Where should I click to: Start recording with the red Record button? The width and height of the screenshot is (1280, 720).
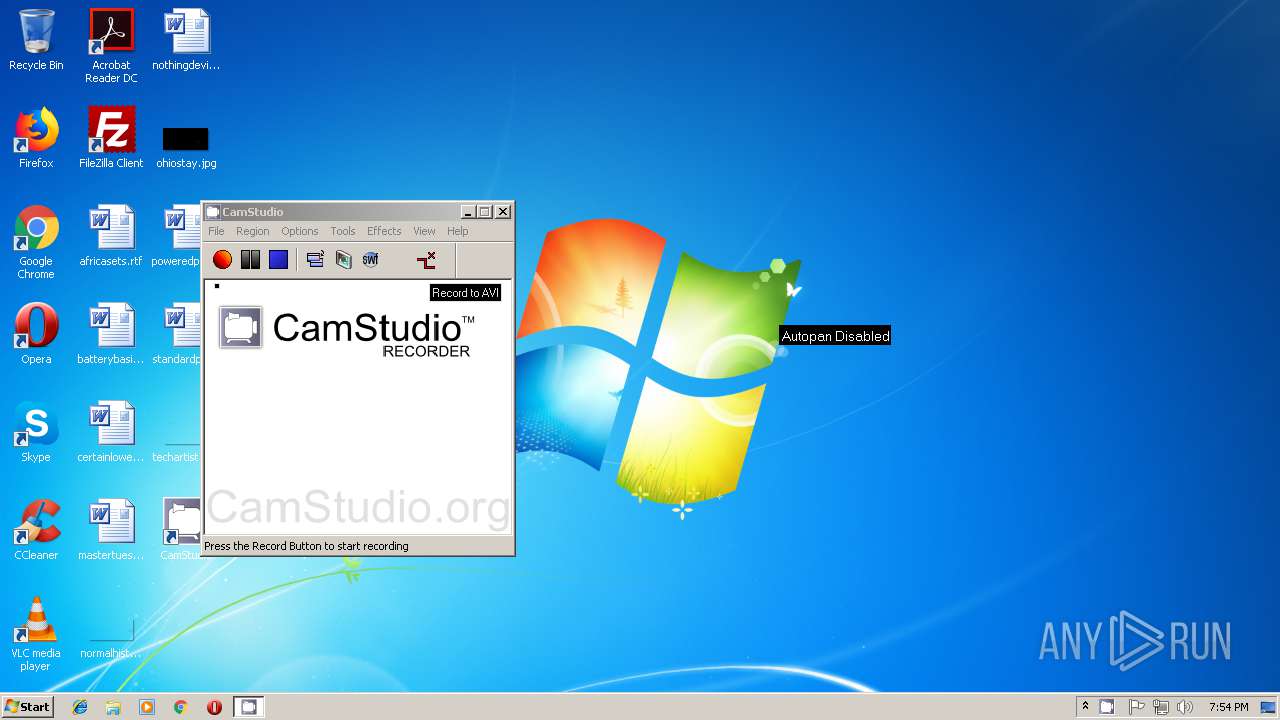click(223, 260)
